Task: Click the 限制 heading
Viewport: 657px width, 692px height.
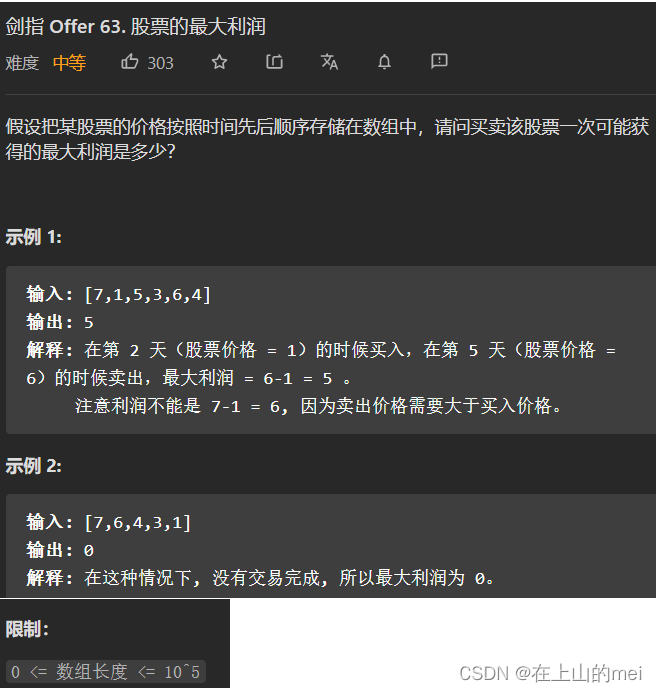Action: [27, 629]
